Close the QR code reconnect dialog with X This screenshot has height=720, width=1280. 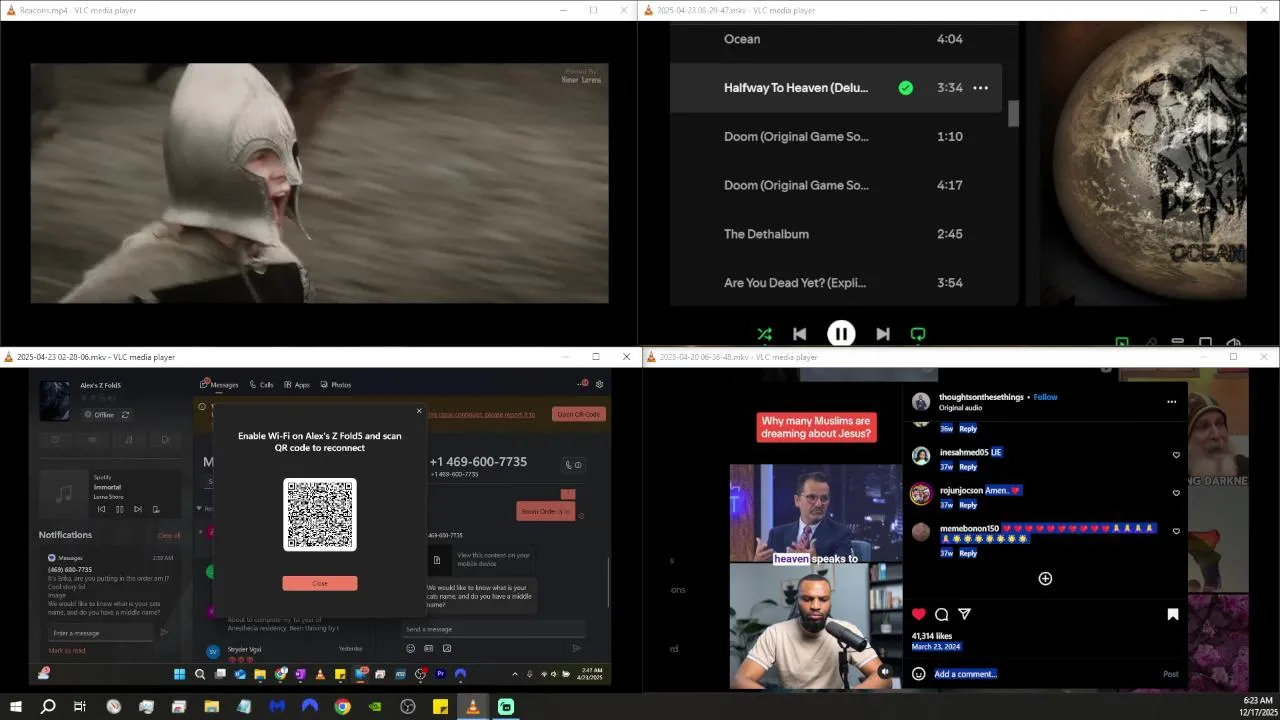pyautogui.click(x=419, y=411)
